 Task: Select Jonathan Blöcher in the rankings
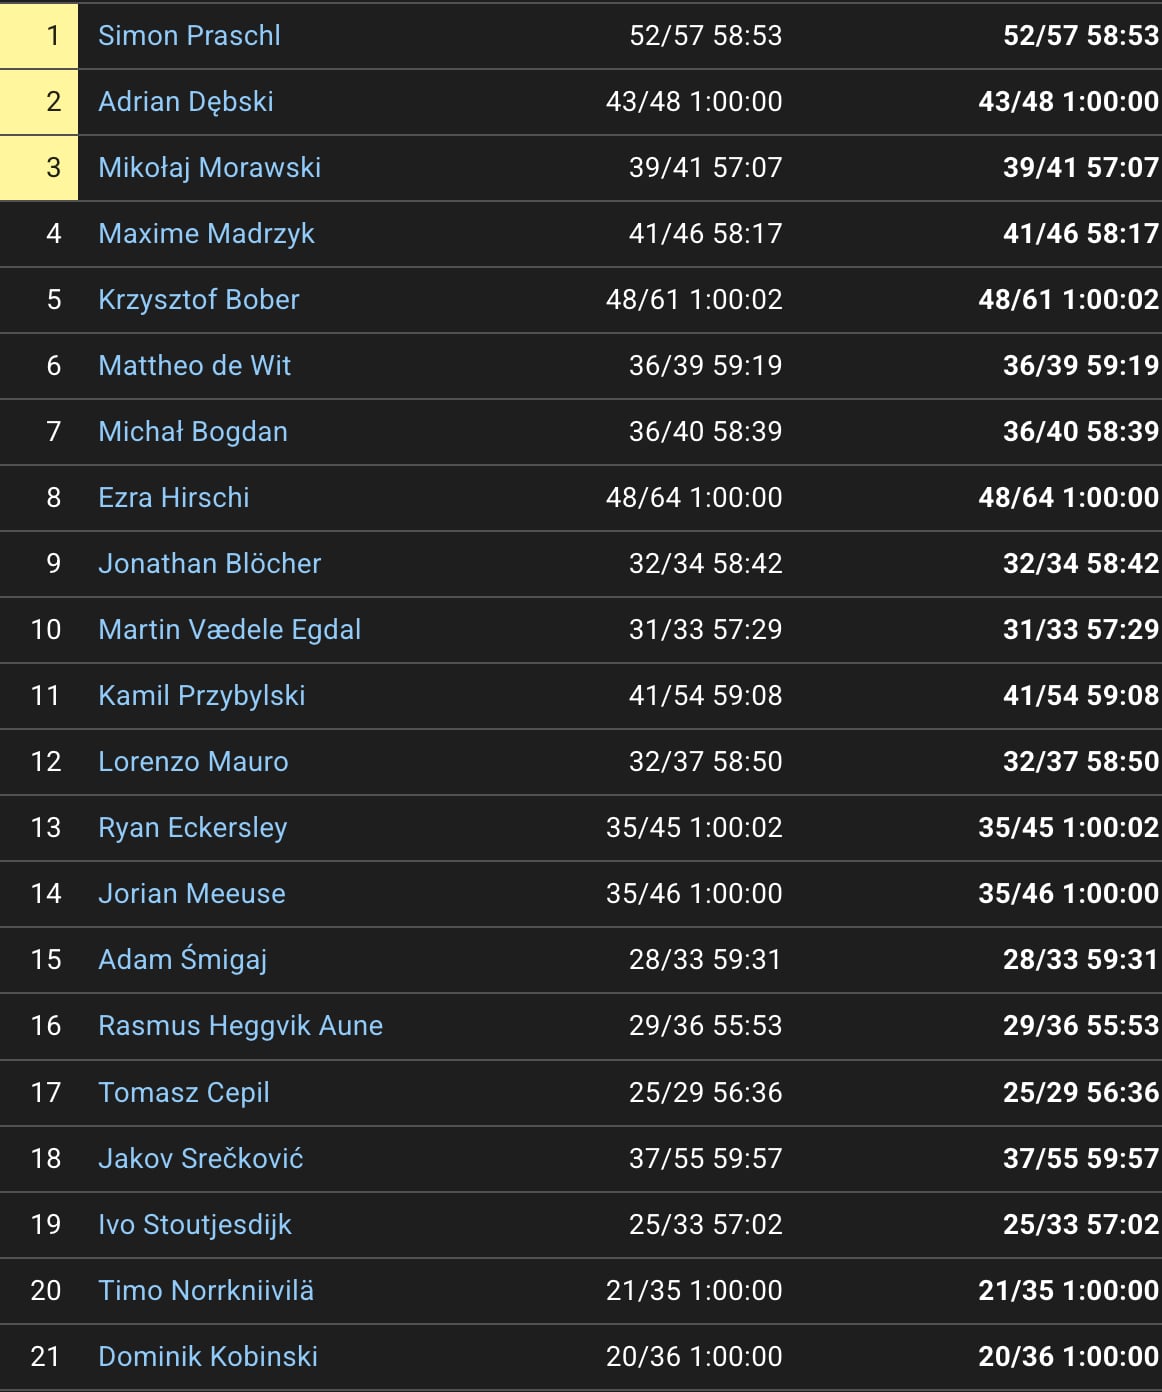(210, 563)
